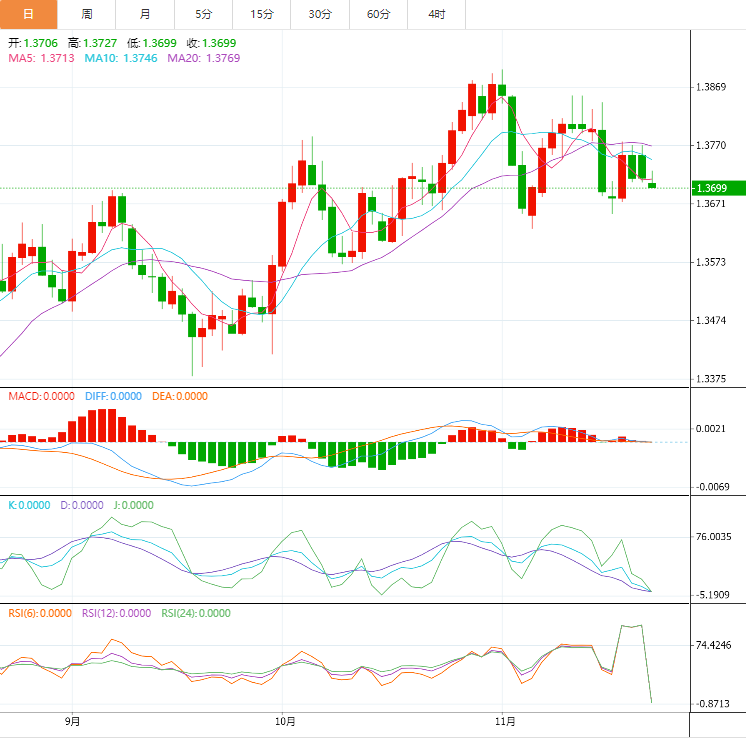The height and width of the screenshot is (739, 746).
Task: Click the MACD indicator label
Action: pos(42,397)
